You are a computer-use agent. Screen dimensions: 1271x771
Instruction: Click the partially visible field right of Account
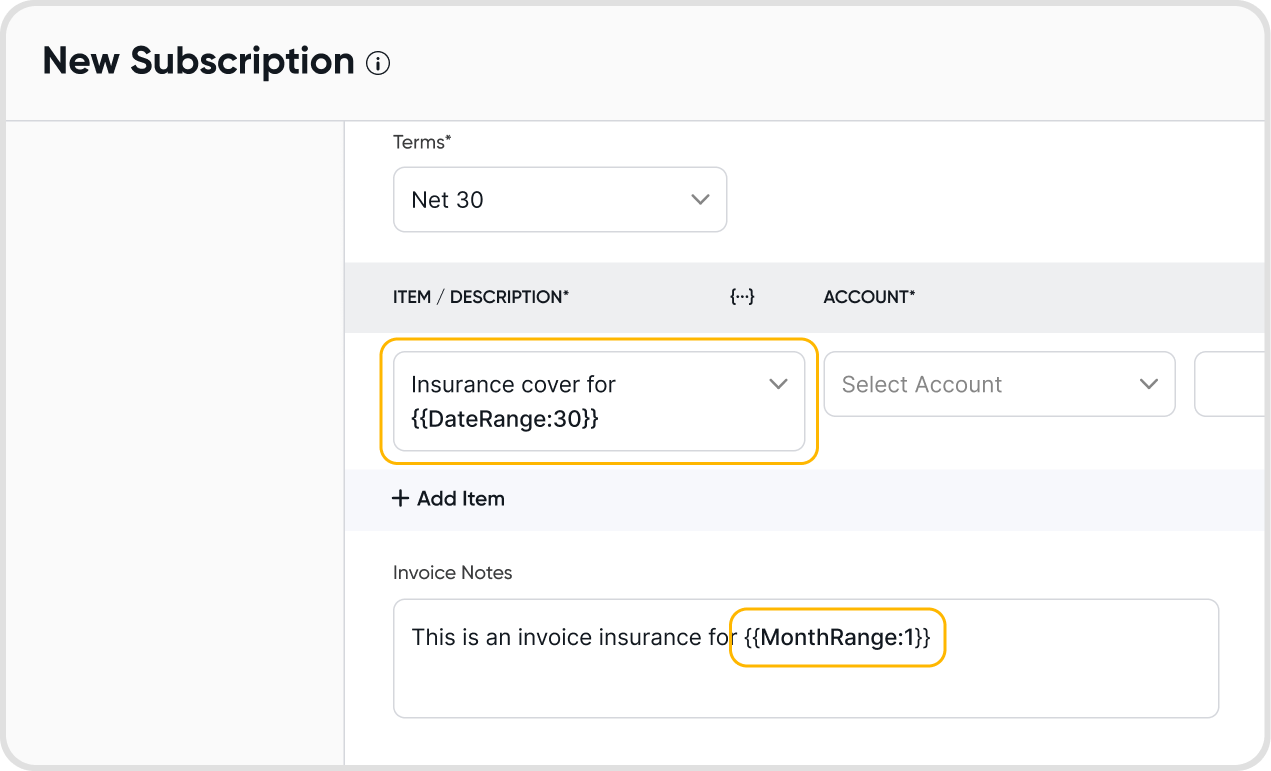tap(1230, 385)
